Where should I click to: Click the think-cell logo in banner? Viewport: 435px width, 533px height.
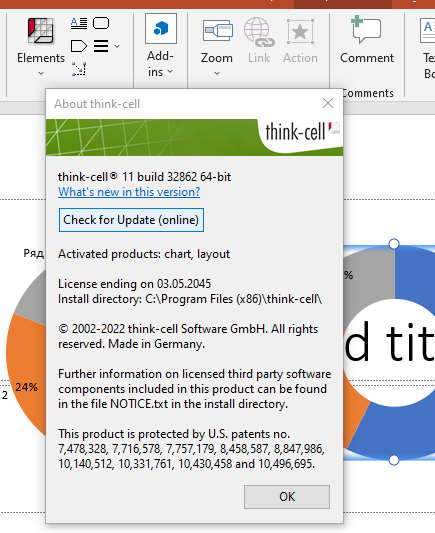[302, 132]
